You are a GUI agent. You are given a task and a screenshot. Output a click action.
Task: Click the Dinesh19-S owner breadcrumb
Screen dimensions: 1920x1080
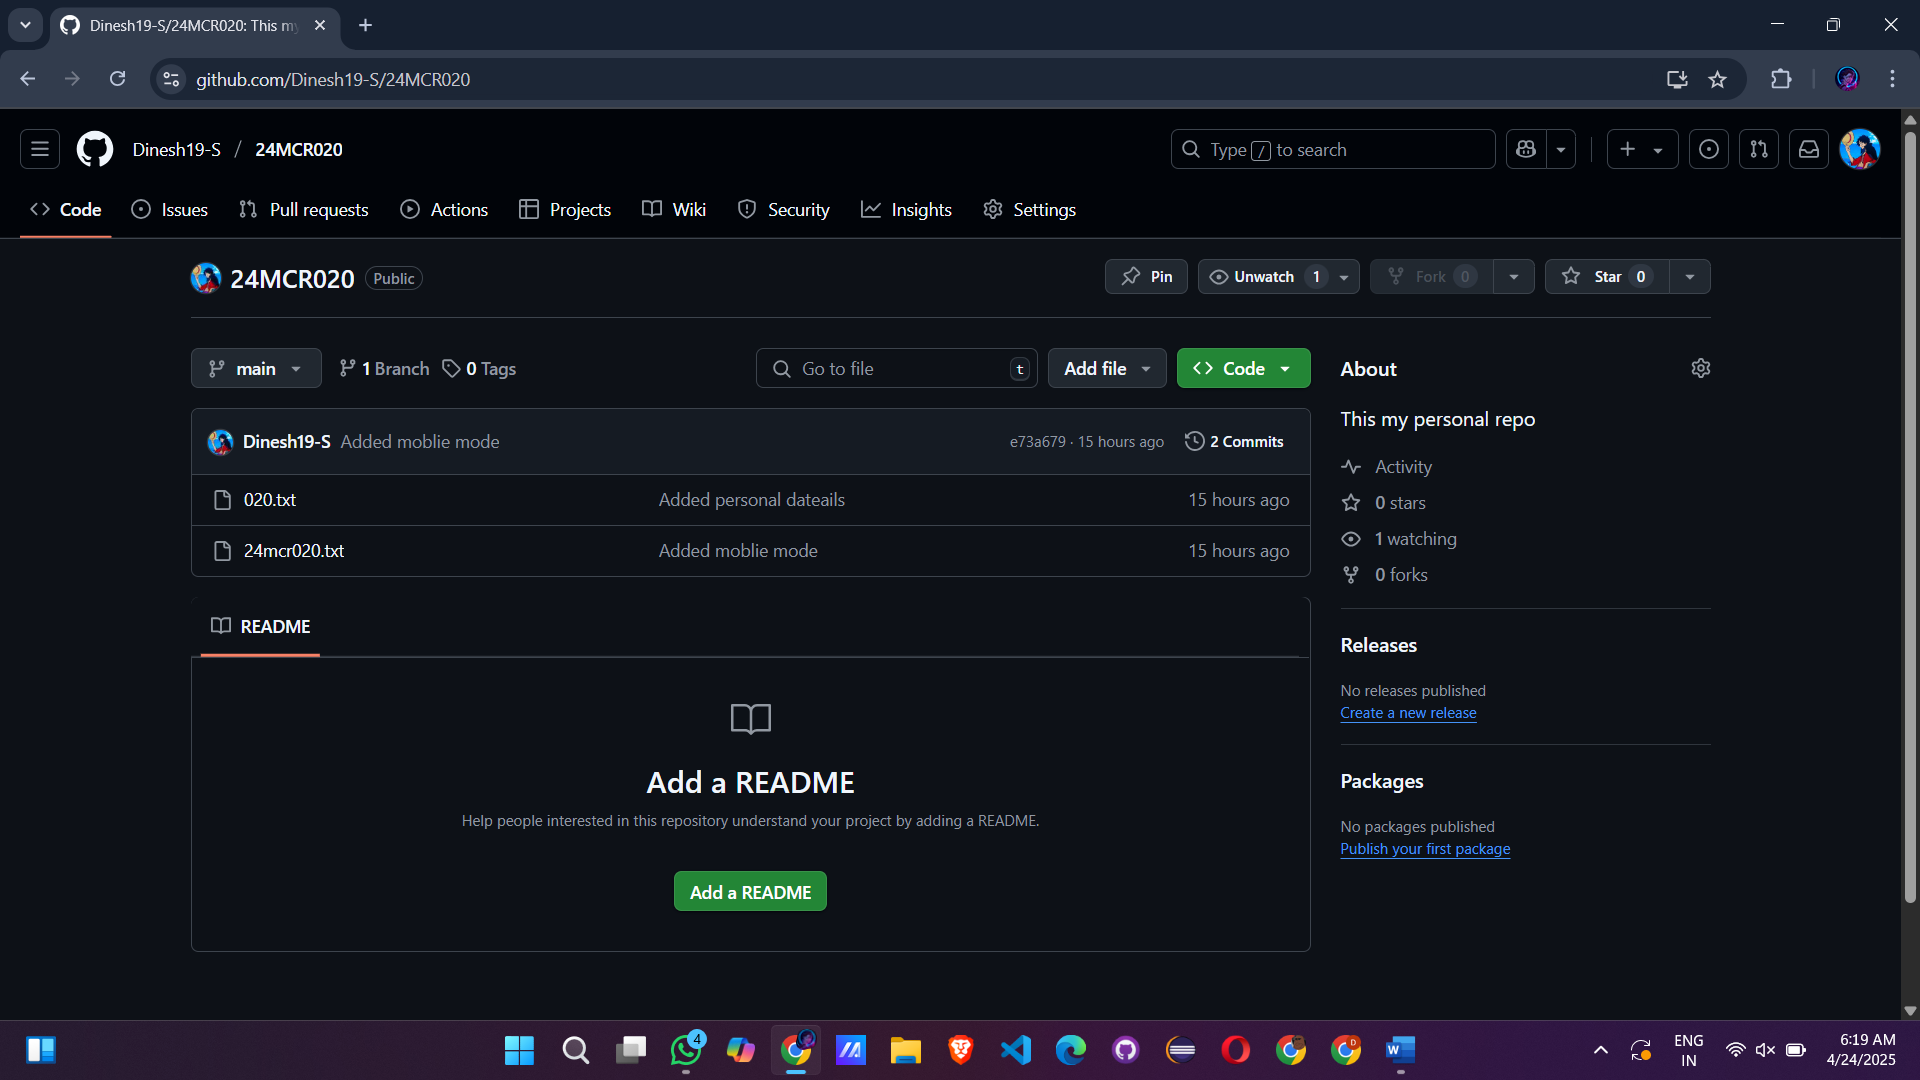click(x=177, y=150)
